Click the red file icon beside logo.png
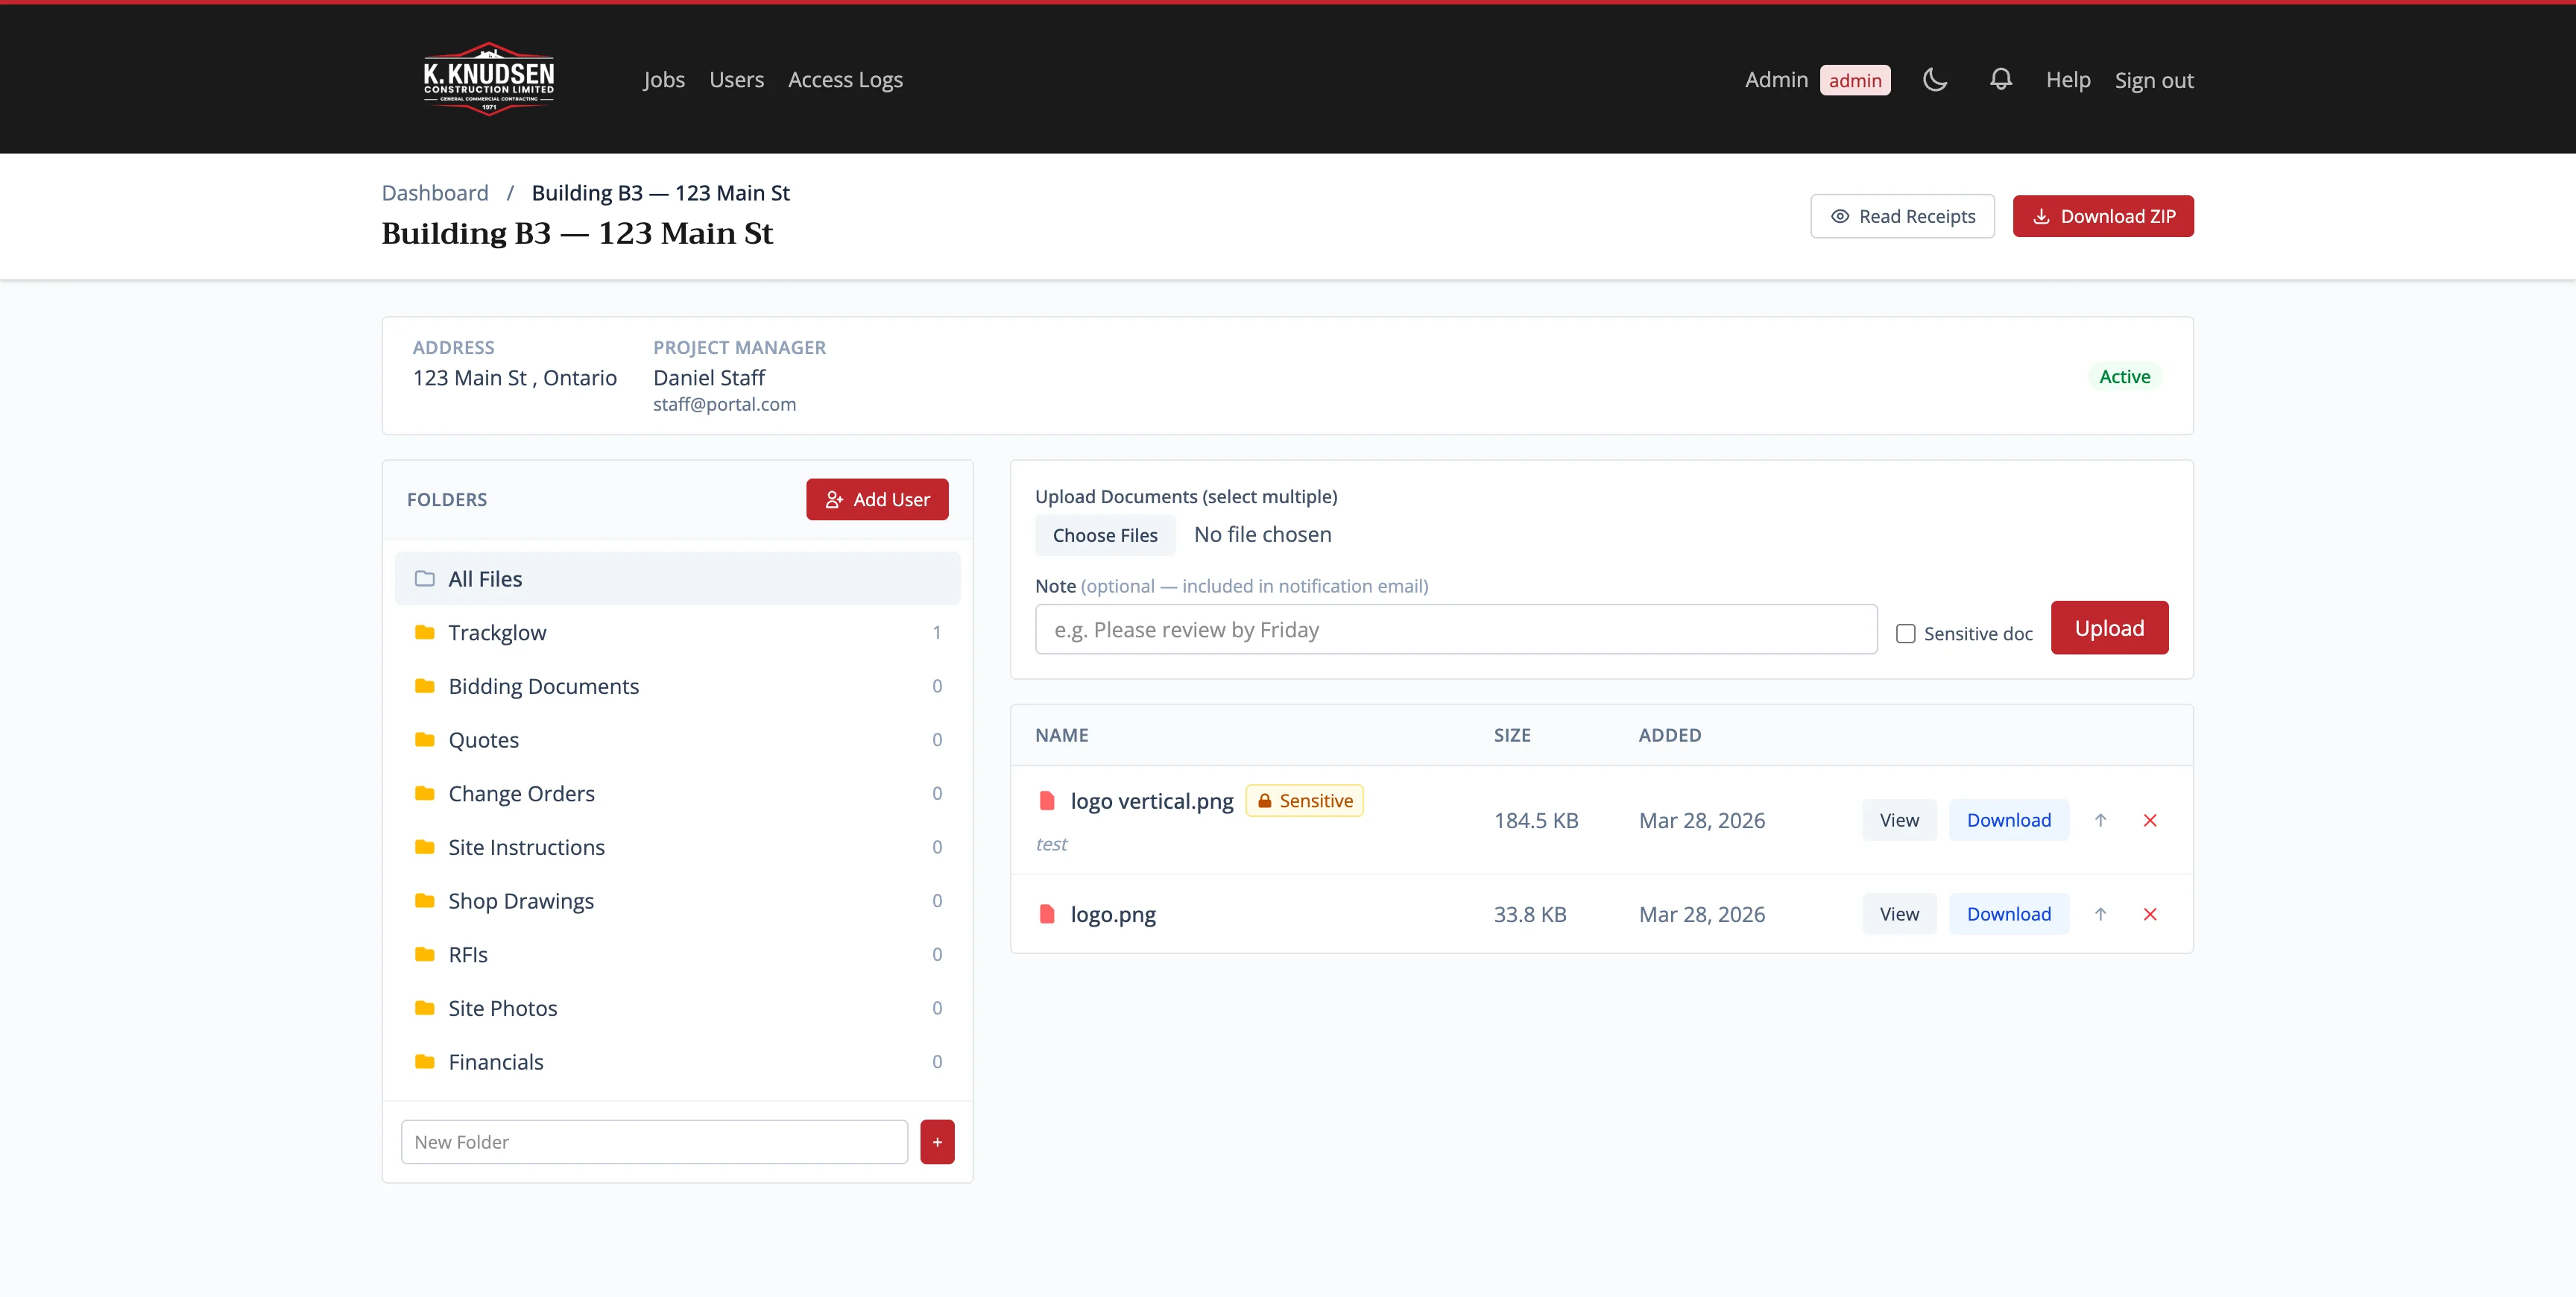 click(x=1047, y=913)
